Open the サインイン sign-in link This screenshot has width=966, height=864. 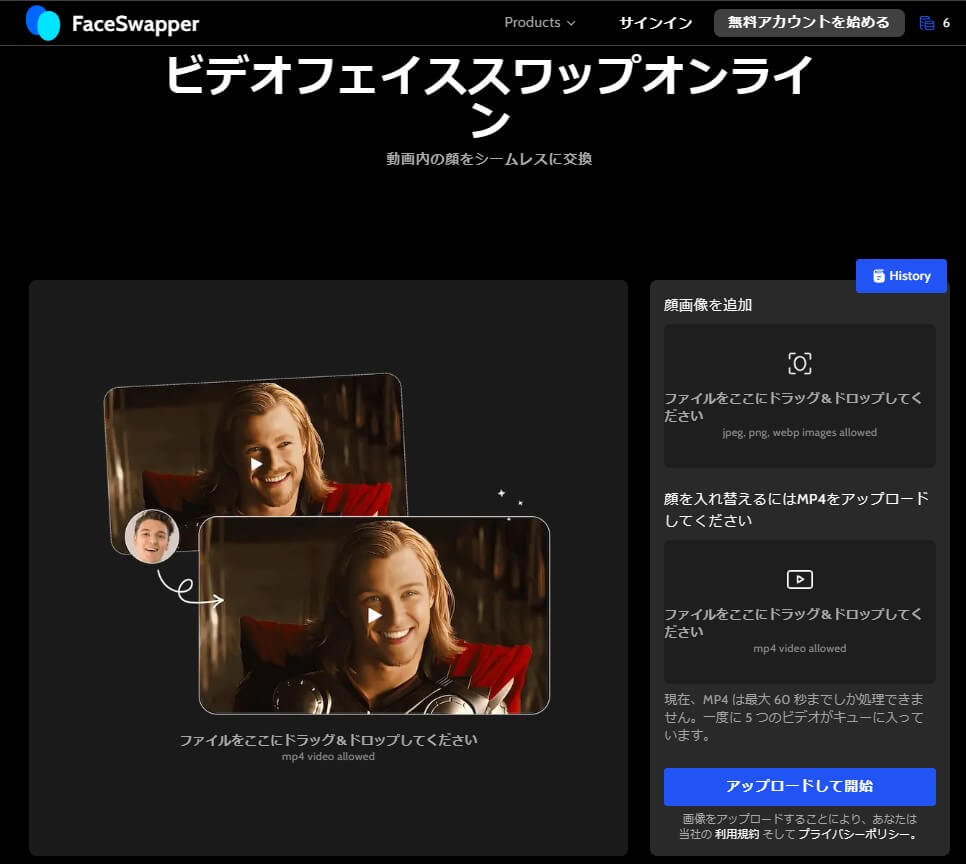[656, 23]
